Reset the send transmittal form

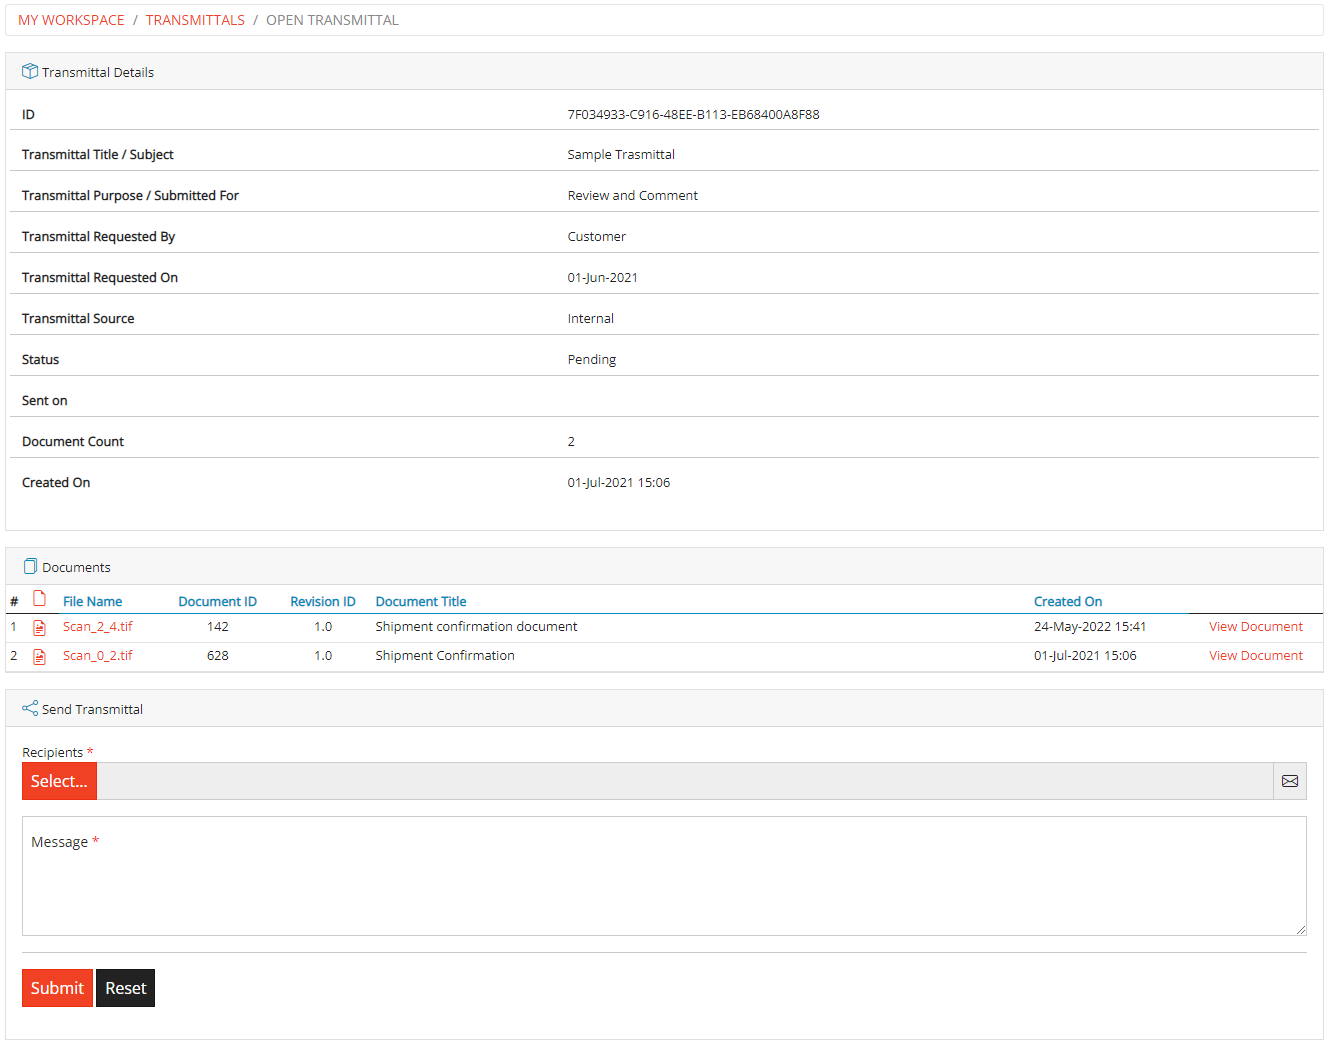(125, 987)
